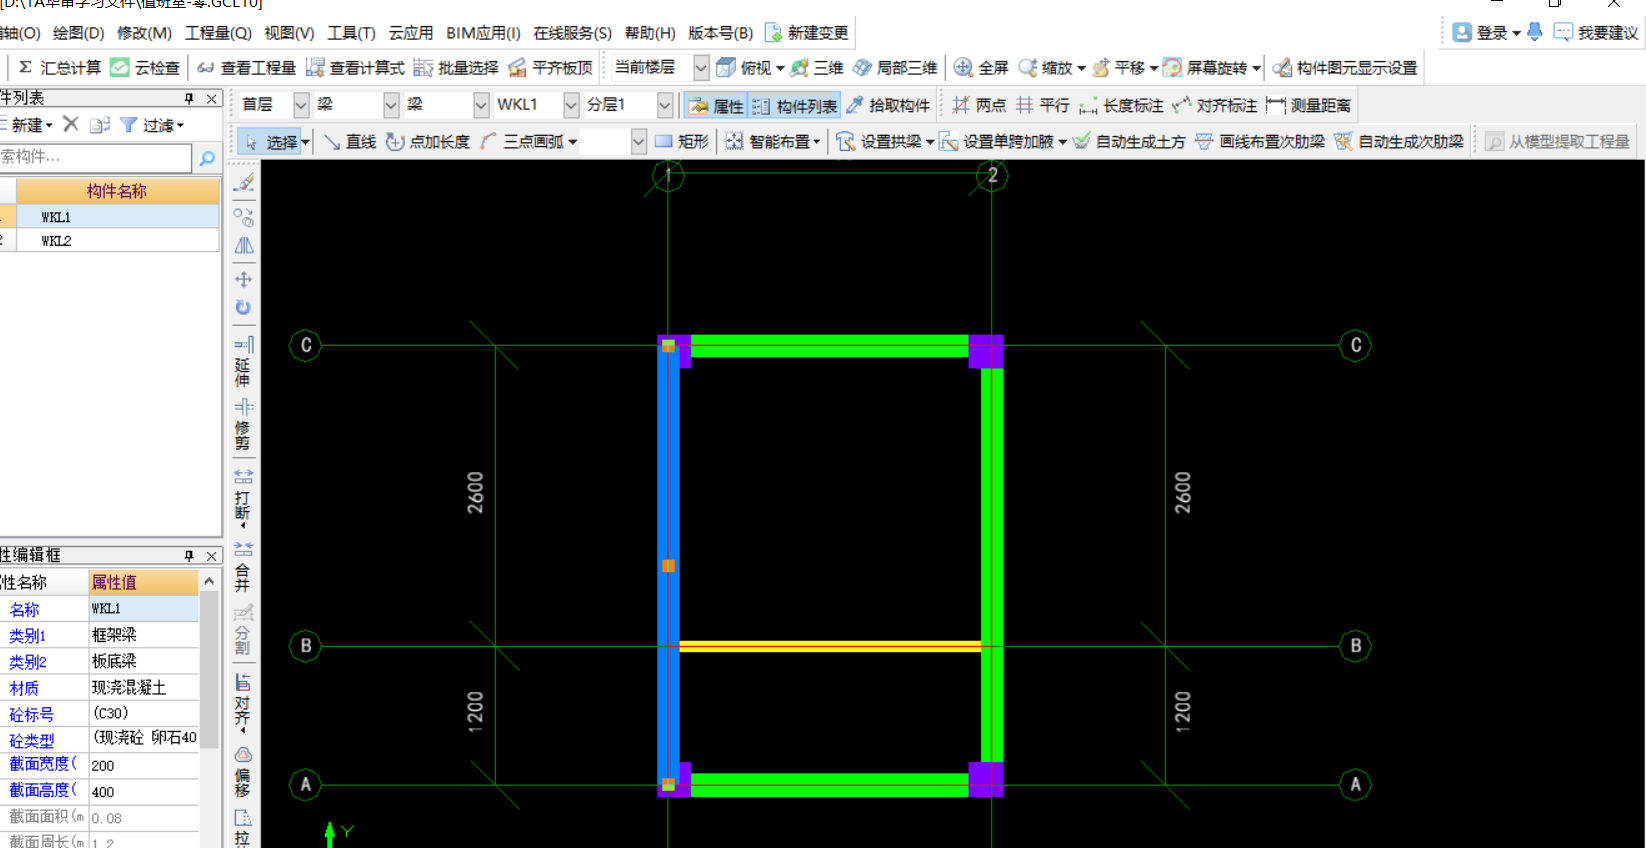Viewport: 1646px width, 848px height.
Task: Click the 搜索构件 search input field
Action: pyautogui.click(x=95, y=157)
